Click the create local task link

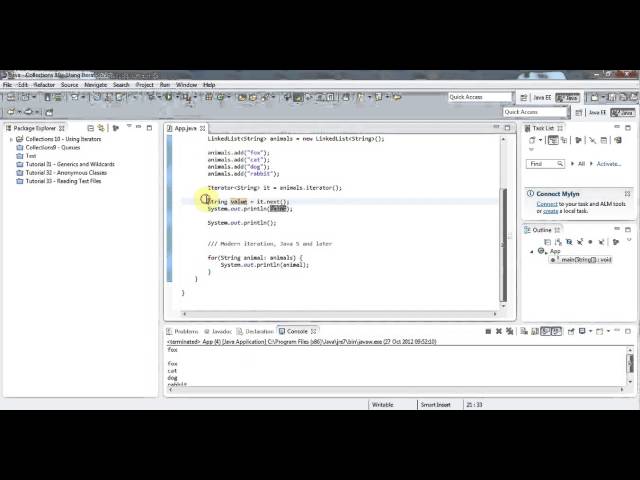point(550,211)
